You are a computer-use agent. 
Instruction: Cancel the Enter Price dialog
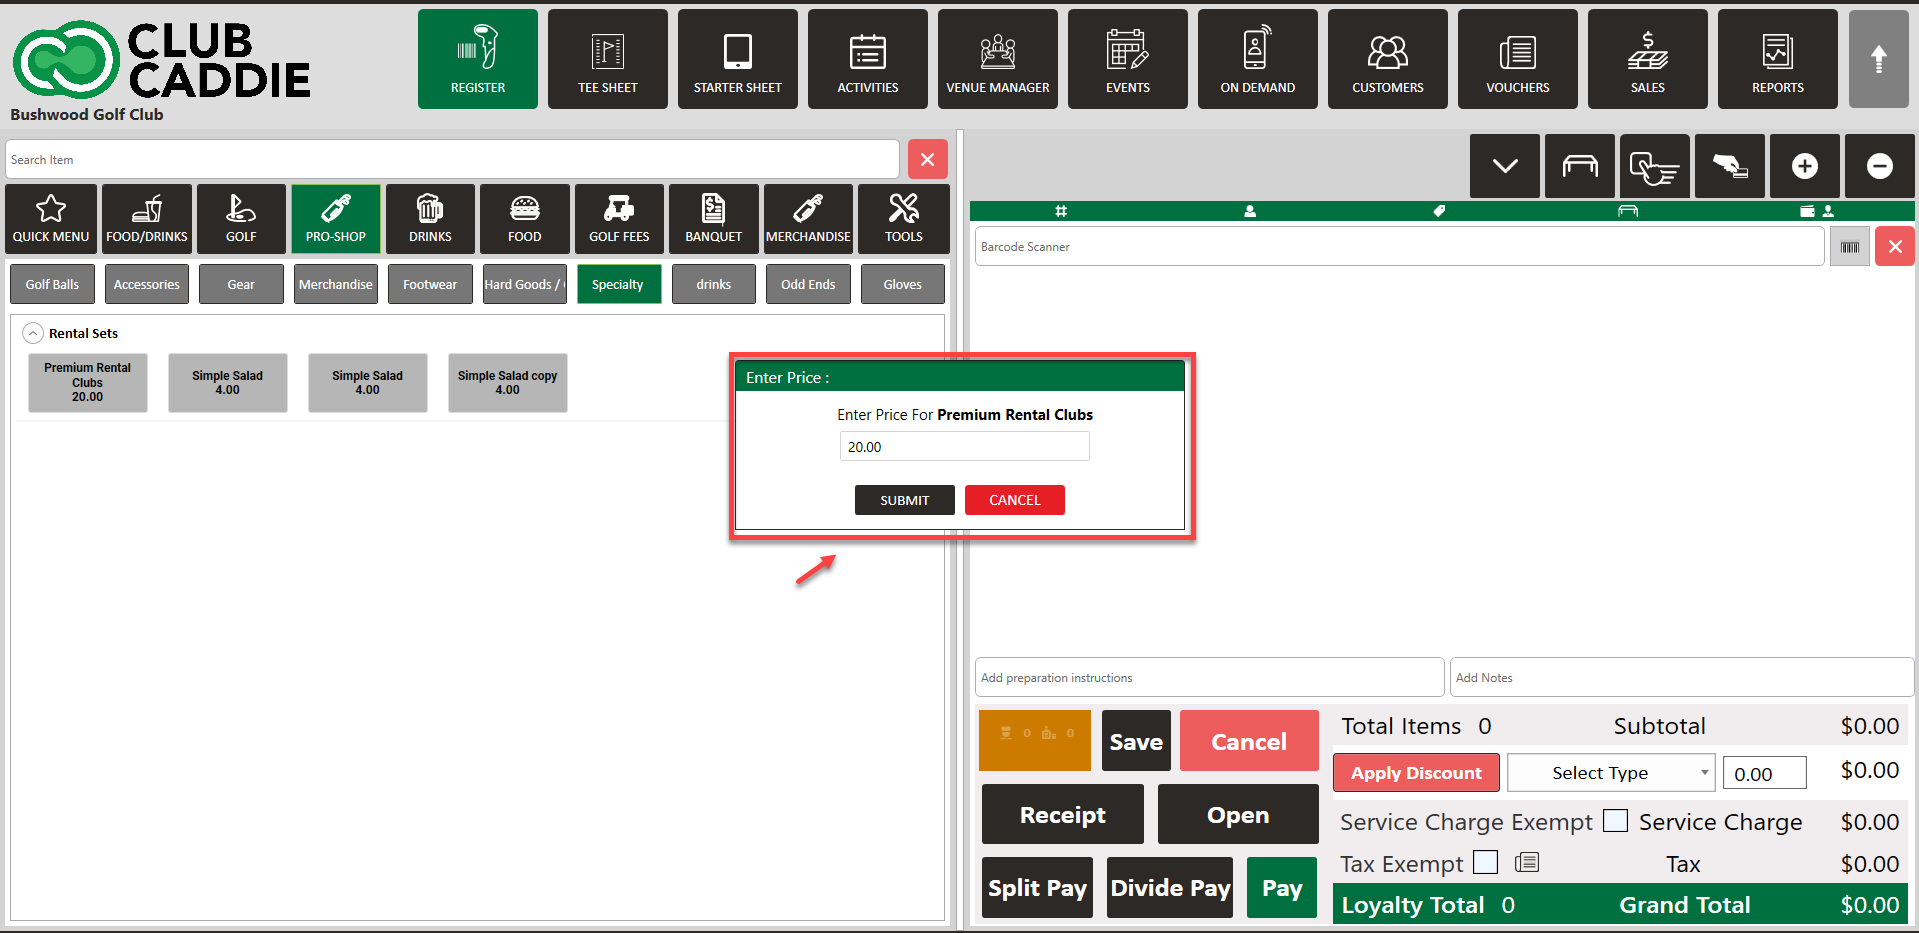(1014, 500)
